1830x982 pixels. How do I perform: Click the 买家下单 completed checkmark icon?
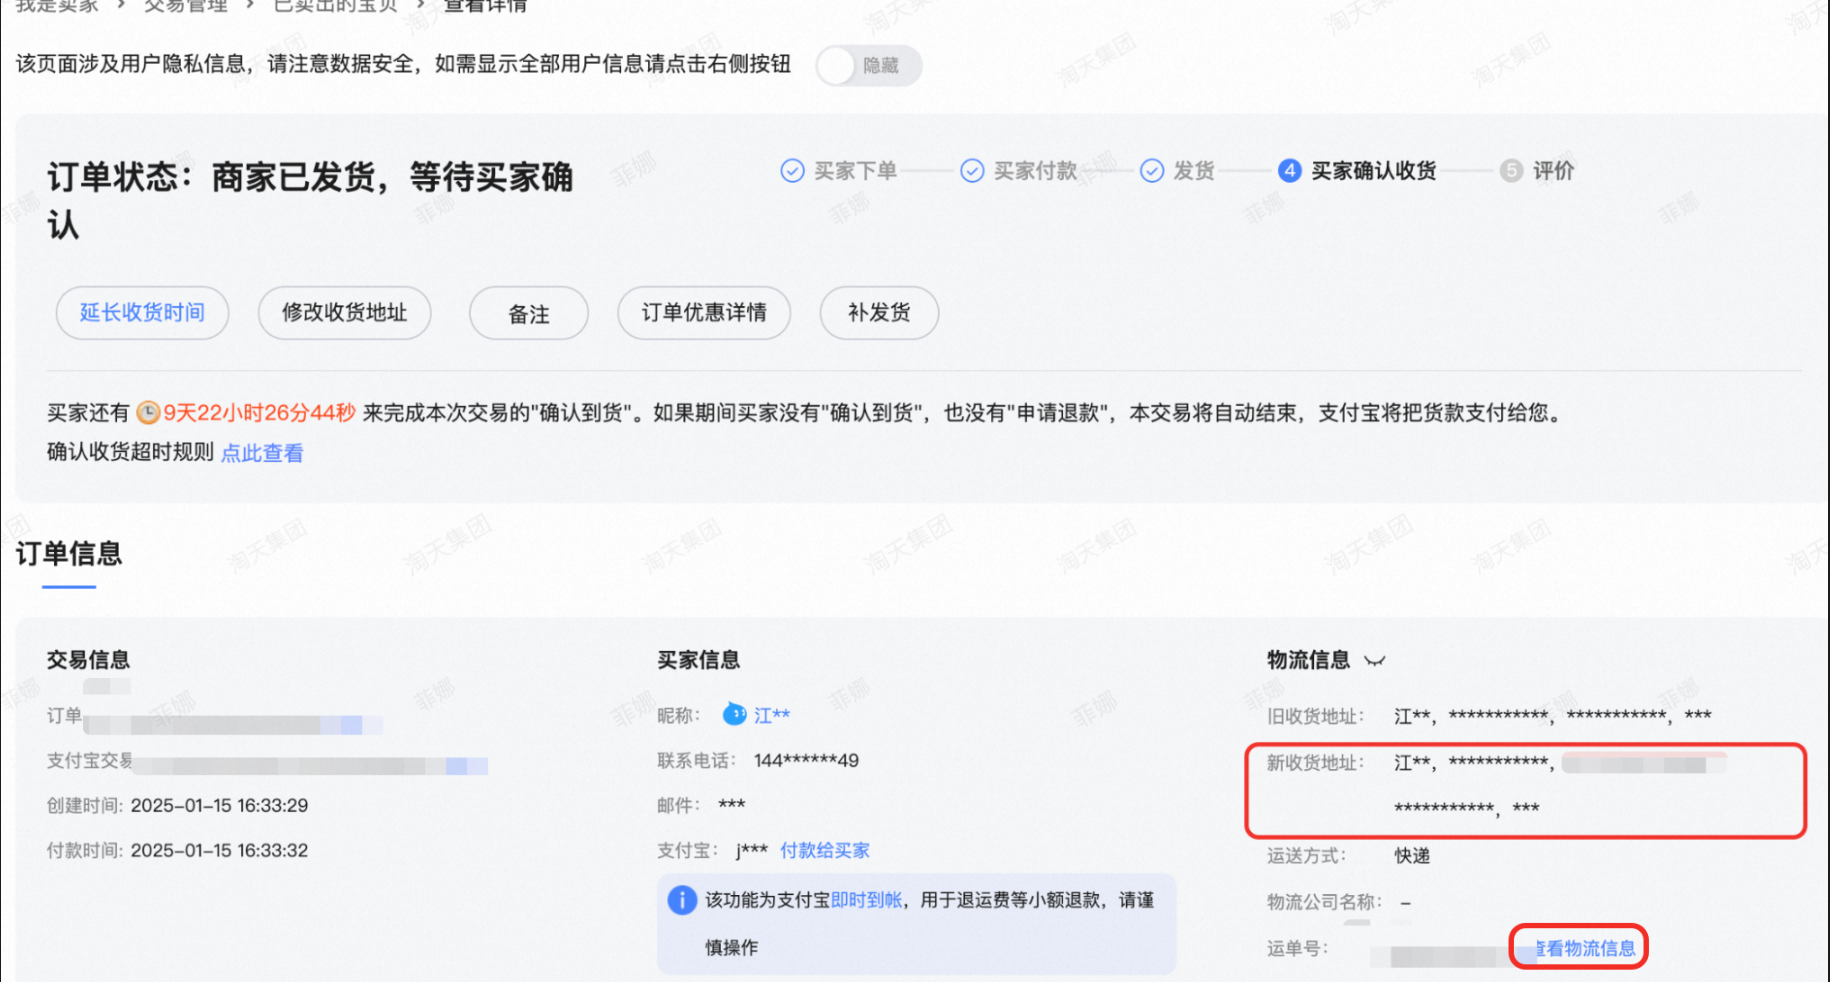tap(791, 170)
